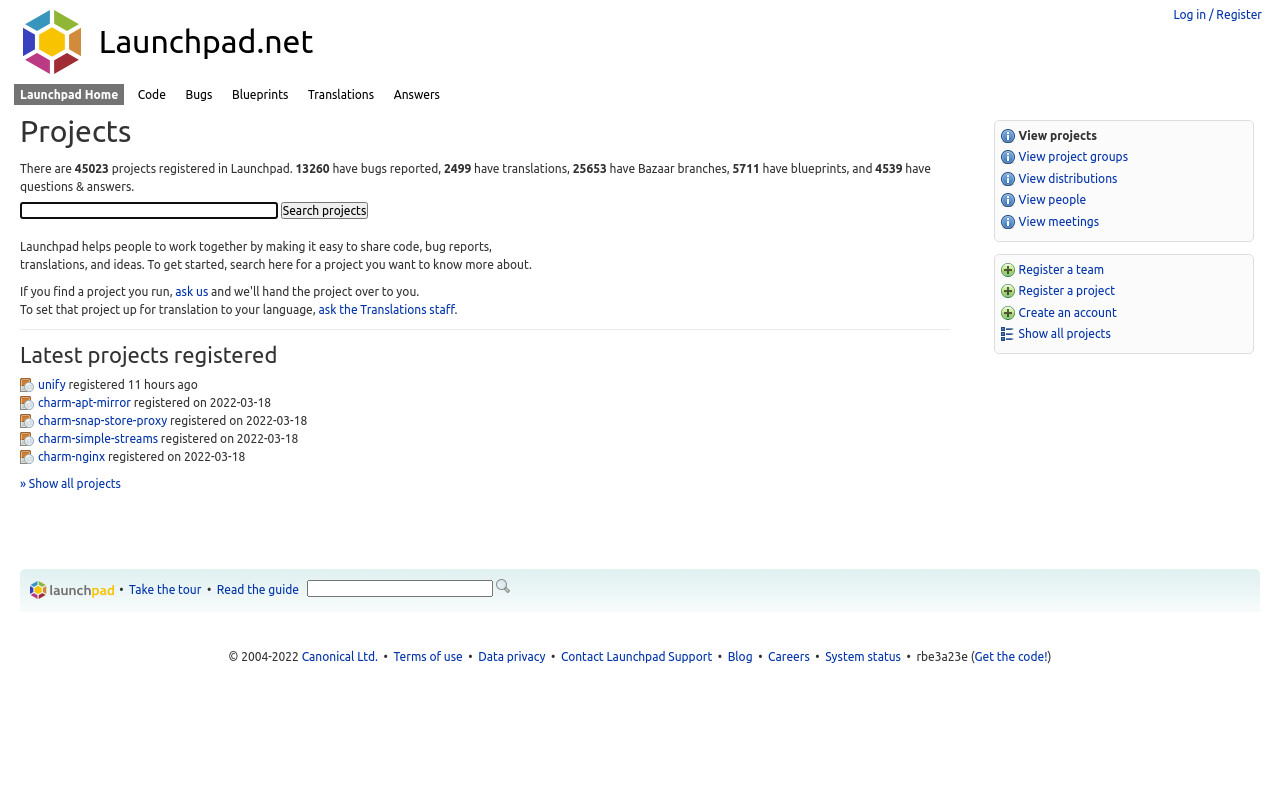Open the Blog footer link
The height and width of the screenshot is (800, 1280).
click(x=740, y=657)
